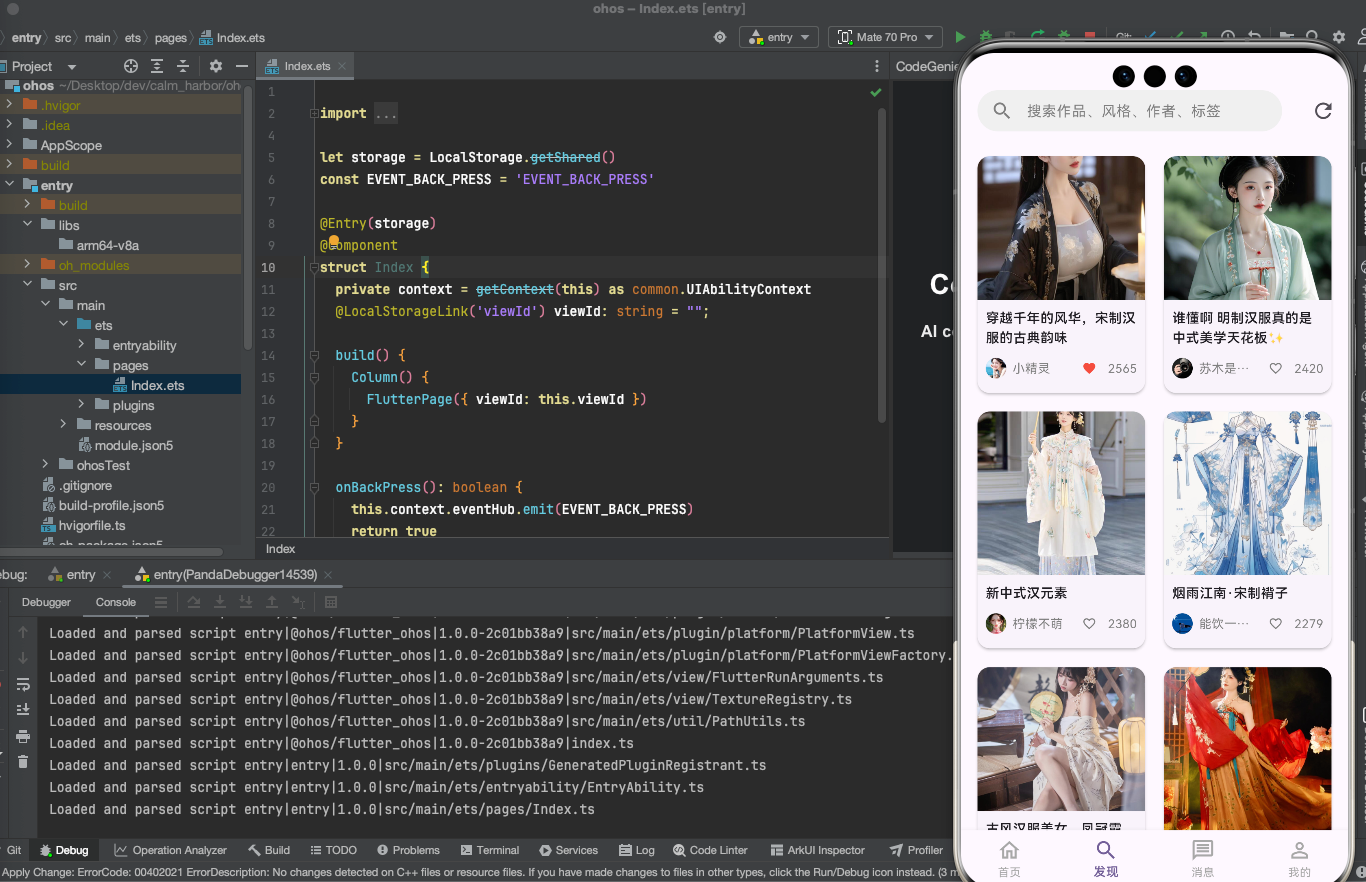
Task: Expand the ohosTest folder
Action: (x=46, y=465)
